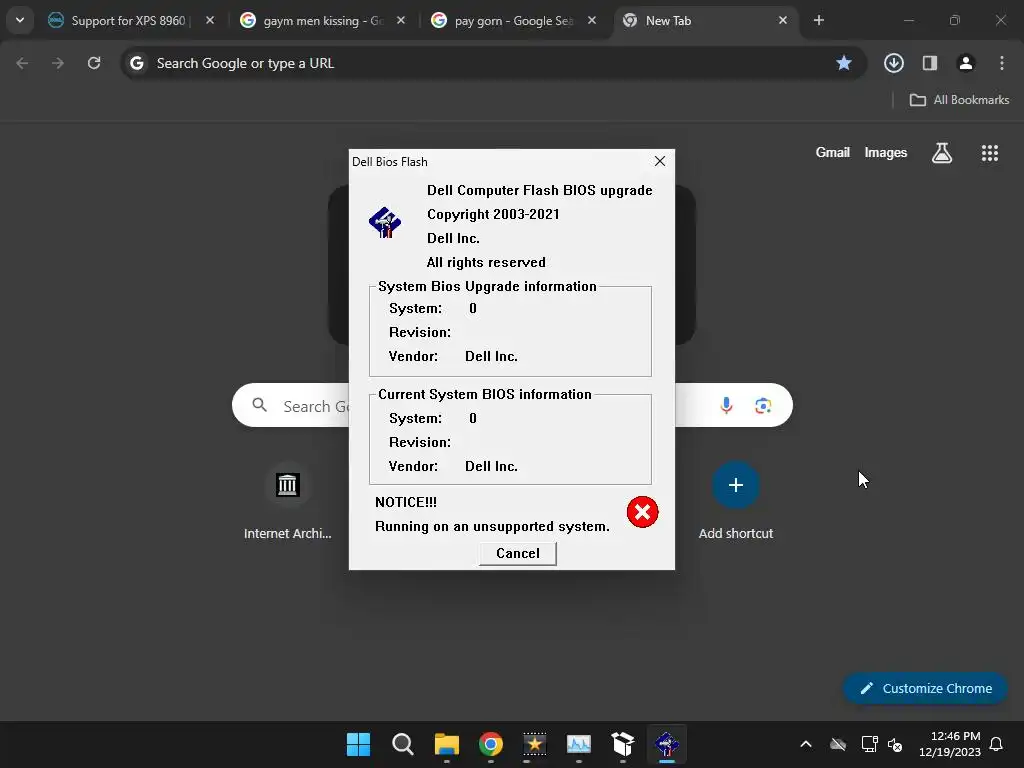Viewport: 1024px width, 768px height.
Task: Open the Chrome downloads icon
Action: tap(893, 63)
